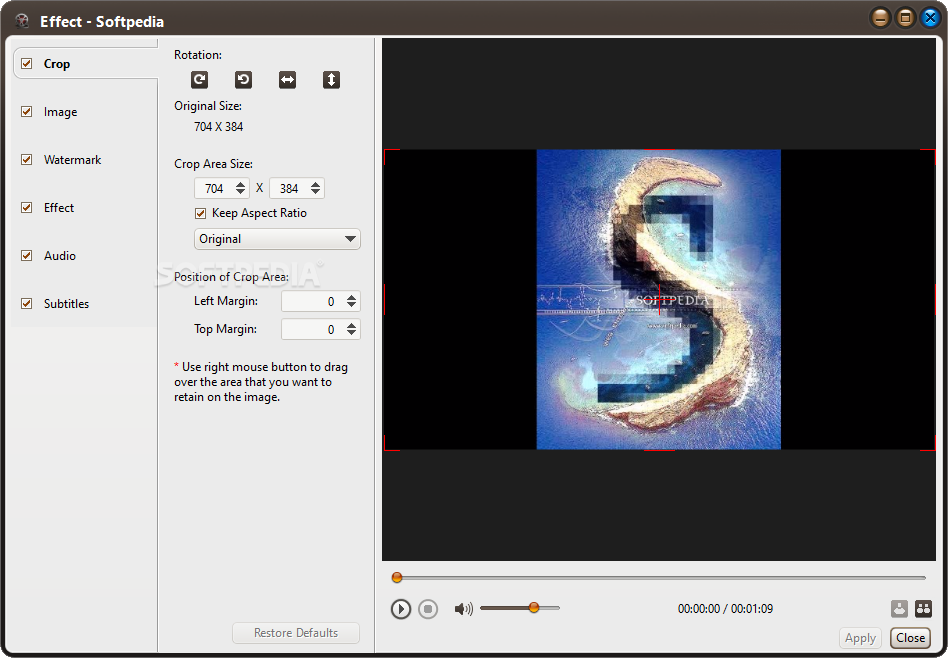Increase Top Margin with up arrow

351,325
